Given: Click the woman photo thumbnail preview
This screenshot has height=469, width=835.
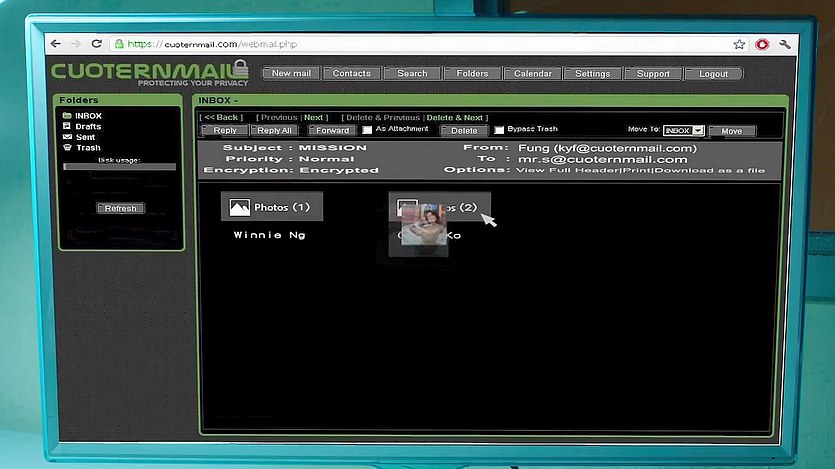Looking at the screenshot, I should [x=424, y=225].
